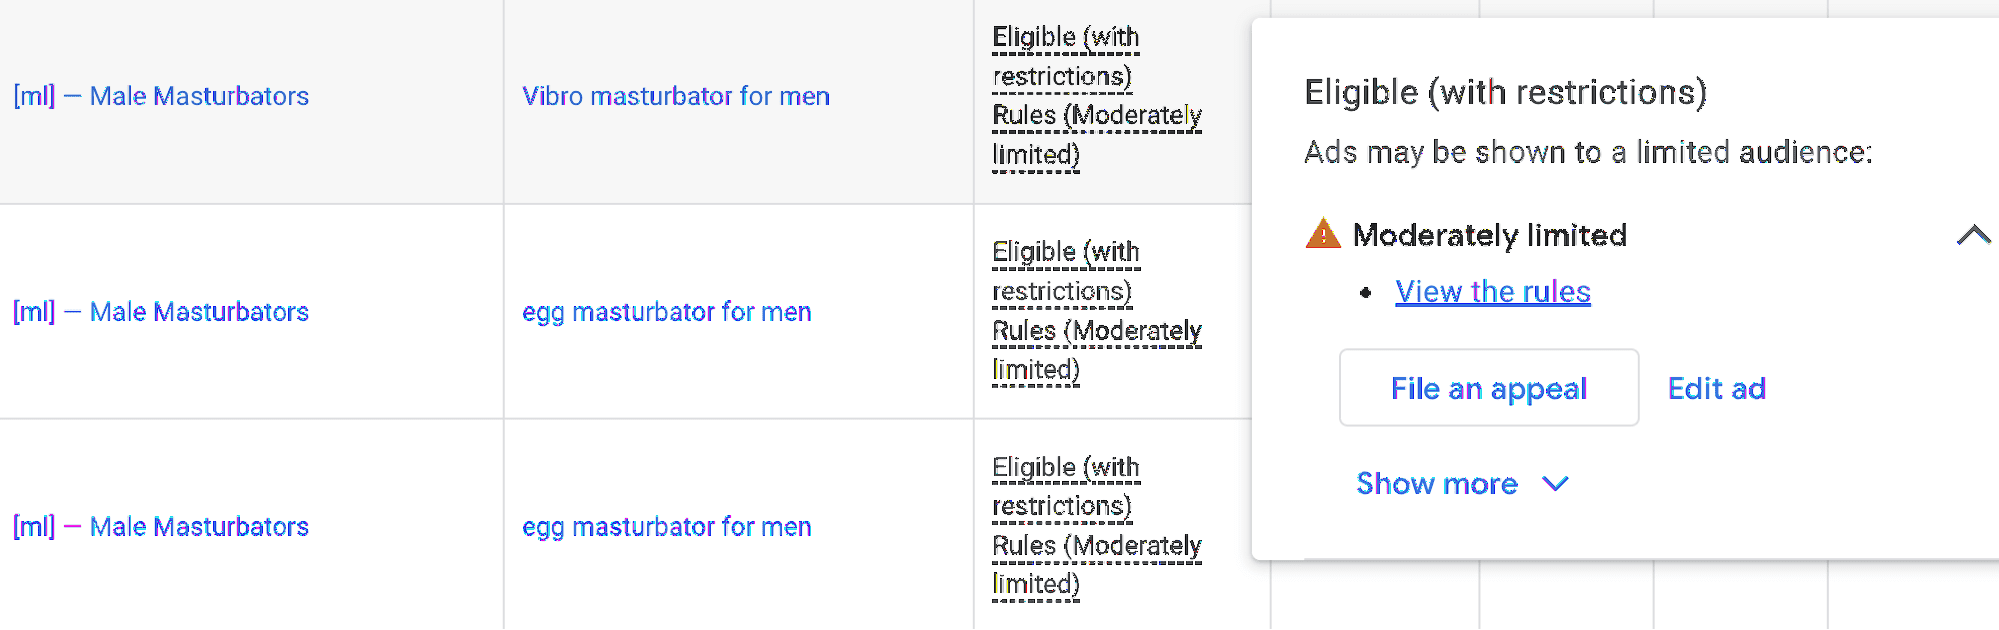The image size is (1999, 630).
Task: Open the Male Masturbators campaign in middle row
Action: (161, 312)
